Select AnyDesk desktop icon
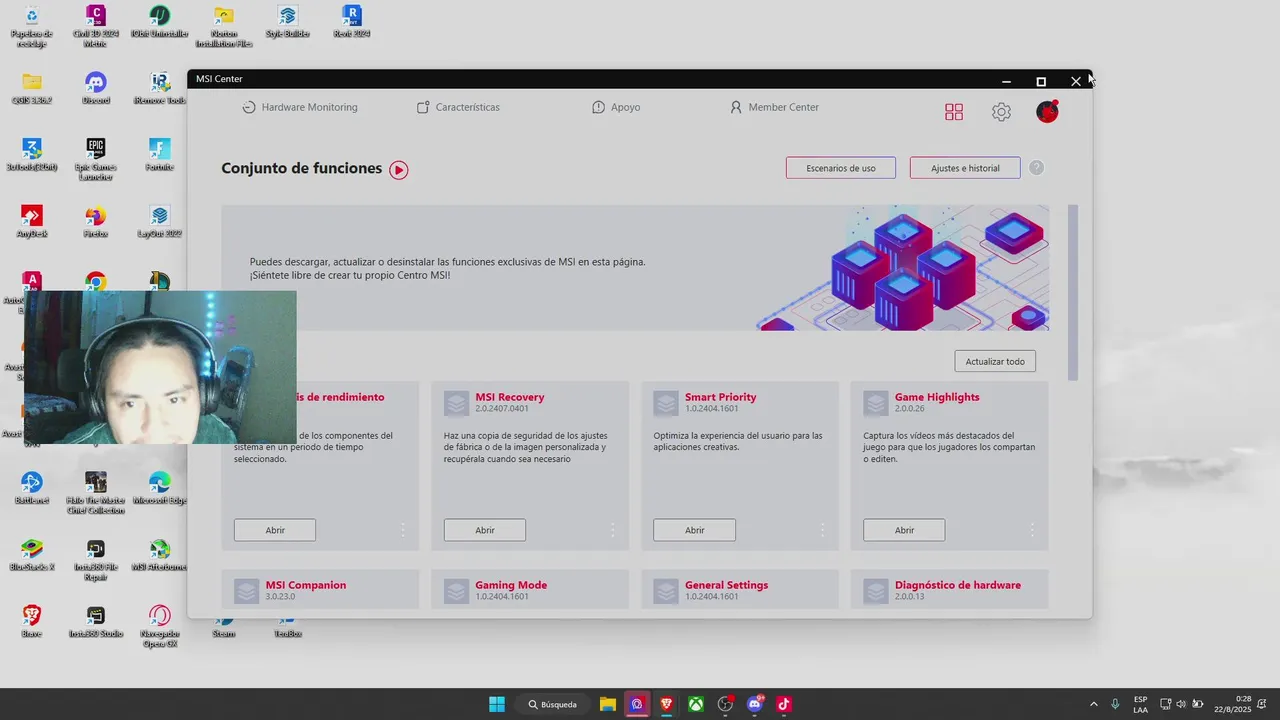Image resolution: width=1280 pixels, height=720 pixels. [x=32, y=222]
